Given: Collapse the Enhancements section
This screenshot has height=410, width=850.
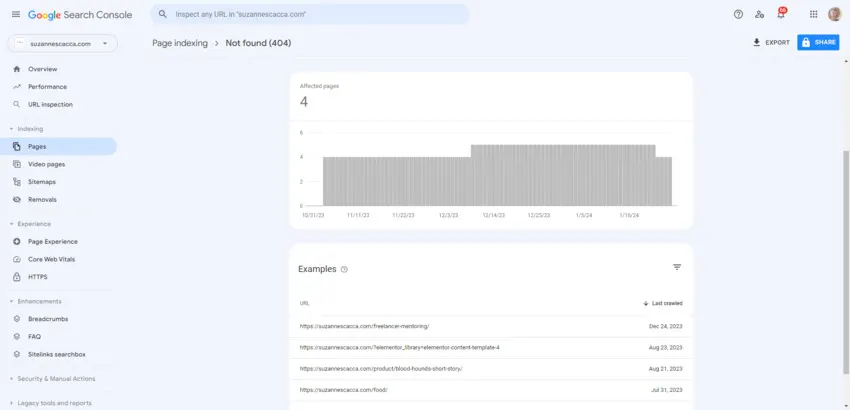Looking at the screenshot, I should coord(35,301).
